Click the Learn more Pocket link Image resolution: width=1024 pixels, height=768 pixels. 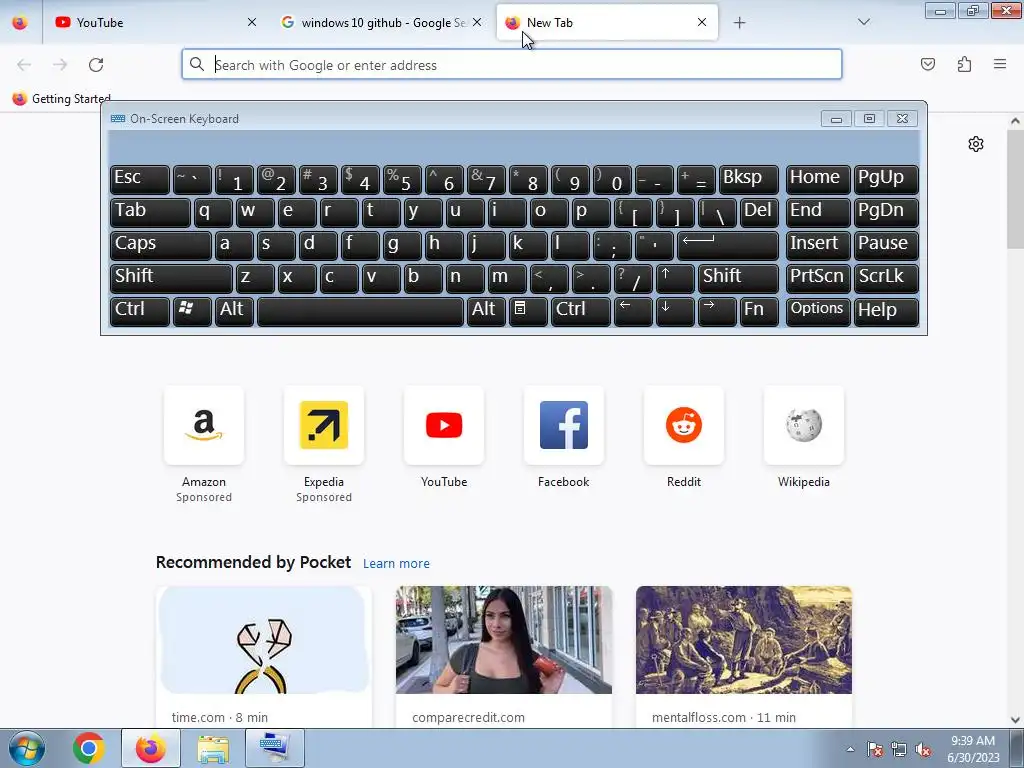click(x=396, y=564)
